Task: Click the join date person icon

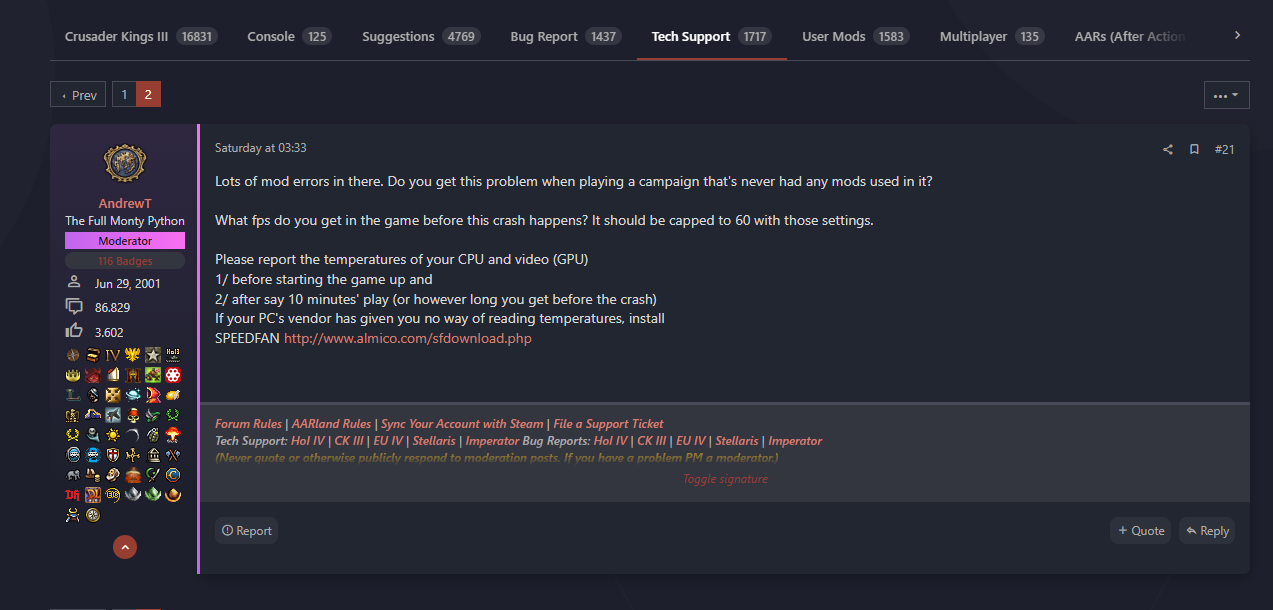Action: click(73, 281)
